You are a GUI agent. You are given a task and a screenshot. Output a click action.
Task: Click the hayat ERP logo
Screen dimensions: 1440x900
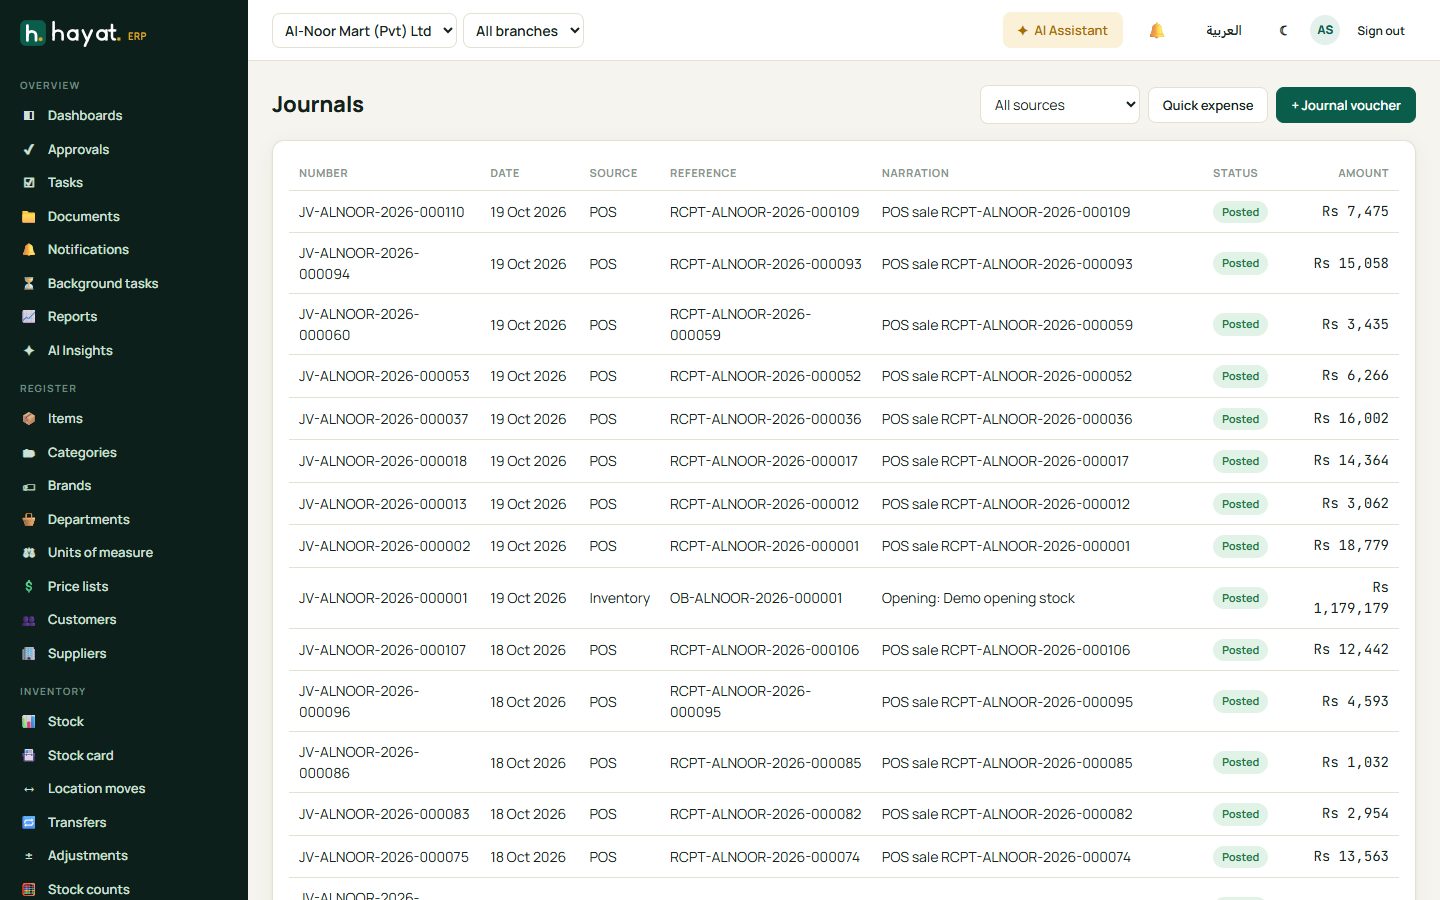tap(84, 33)
